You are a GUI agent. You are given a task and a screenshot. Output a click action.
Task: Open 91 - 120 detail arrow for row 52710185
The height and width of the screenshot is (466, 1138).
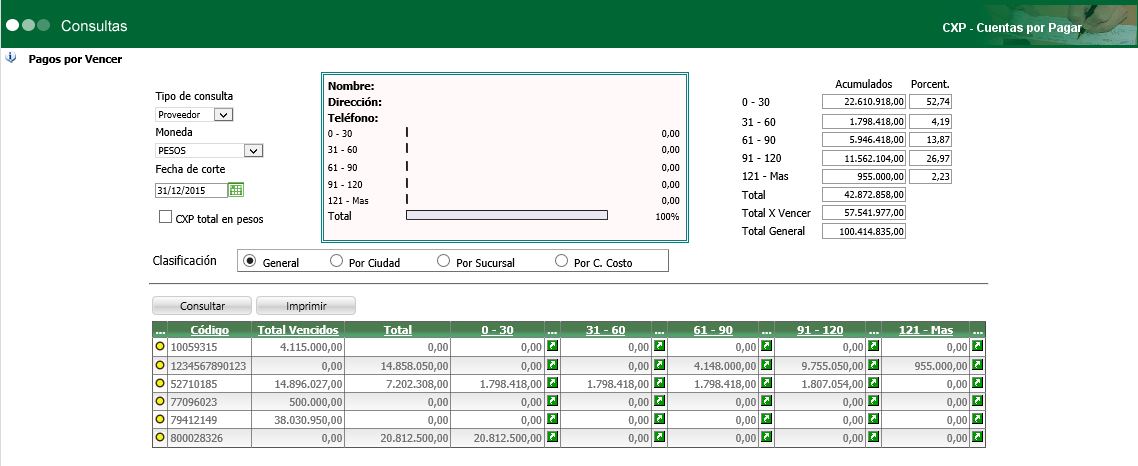[x=873, y=383]
